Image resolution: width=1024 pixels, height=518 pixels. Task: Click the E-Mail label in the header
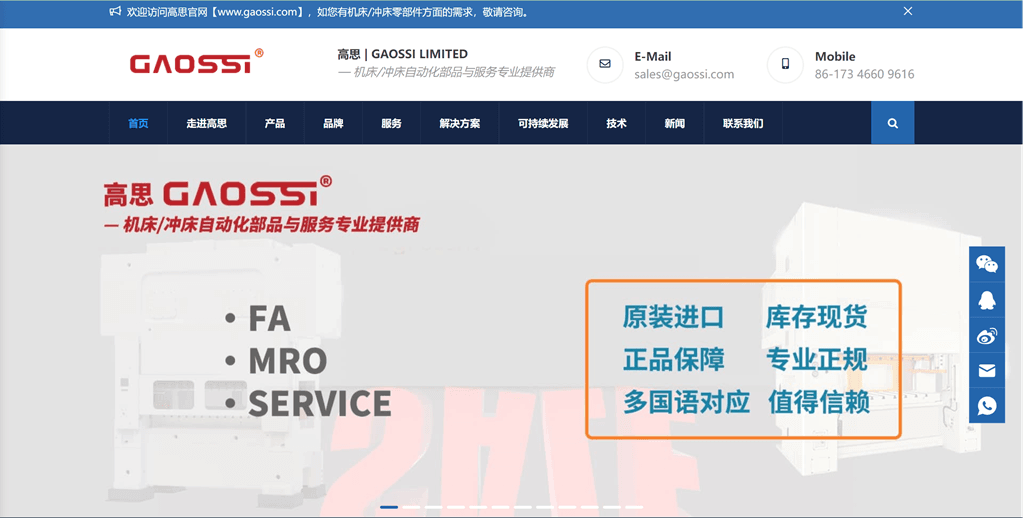(652, 57)
